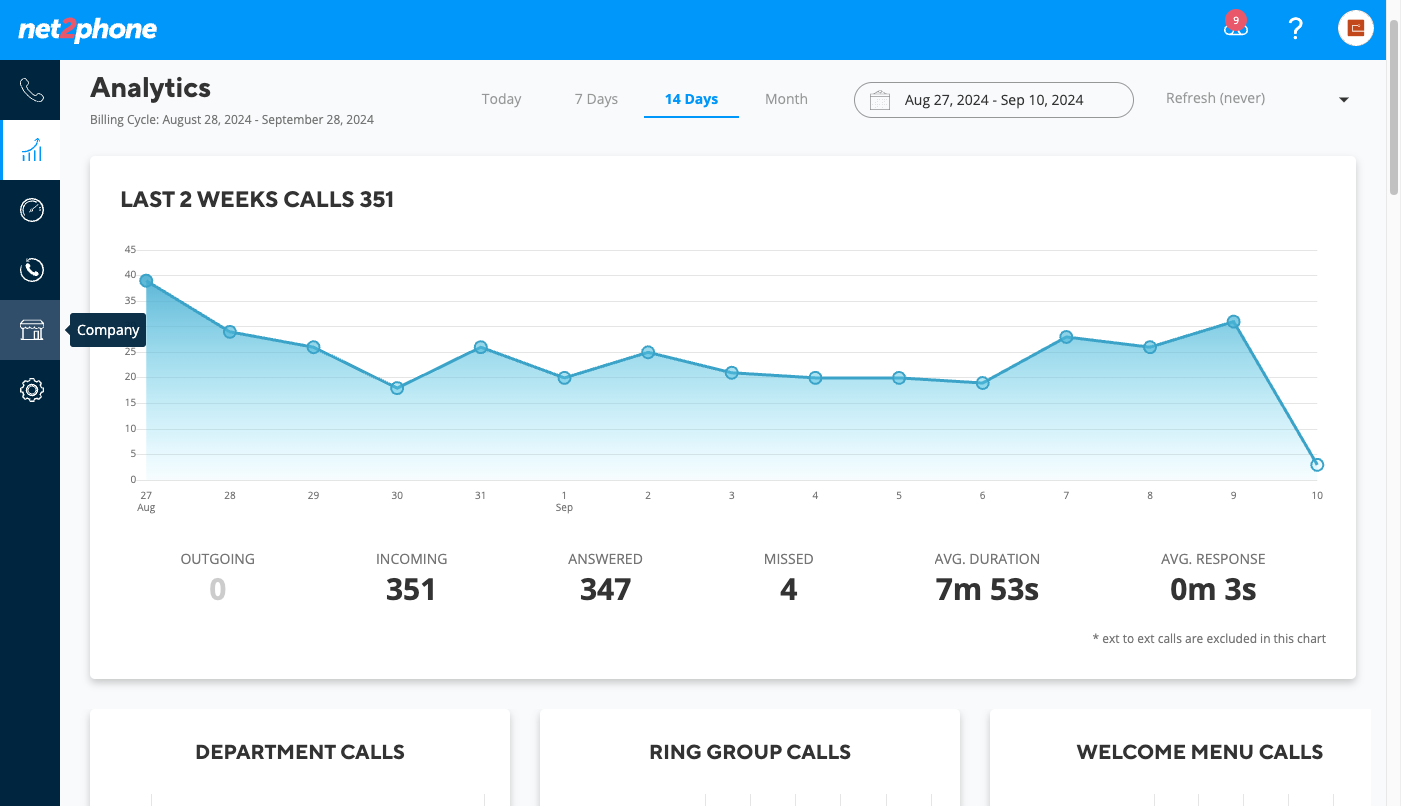Open the user profile avatar
The width and height of the screenshot is (1401, 806).
1356,28
